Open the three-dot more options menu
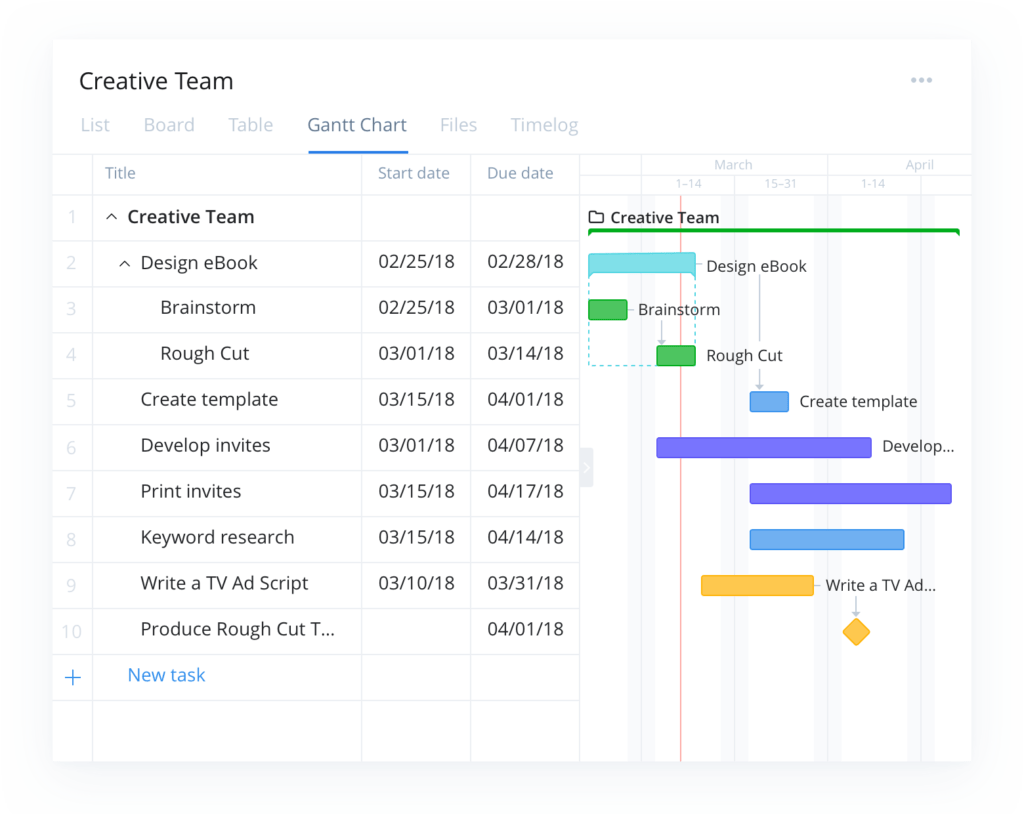1024x814 pixels. click(921, 81)
